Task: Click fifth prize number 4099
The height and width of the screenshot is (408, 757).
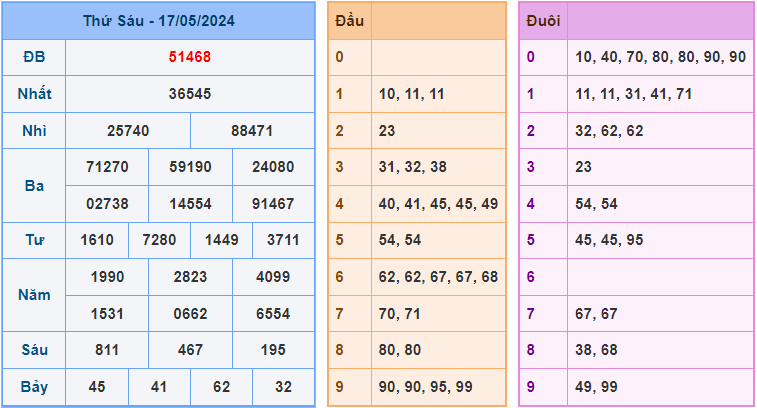Action: pyautogui.click(x=273, y=277)
